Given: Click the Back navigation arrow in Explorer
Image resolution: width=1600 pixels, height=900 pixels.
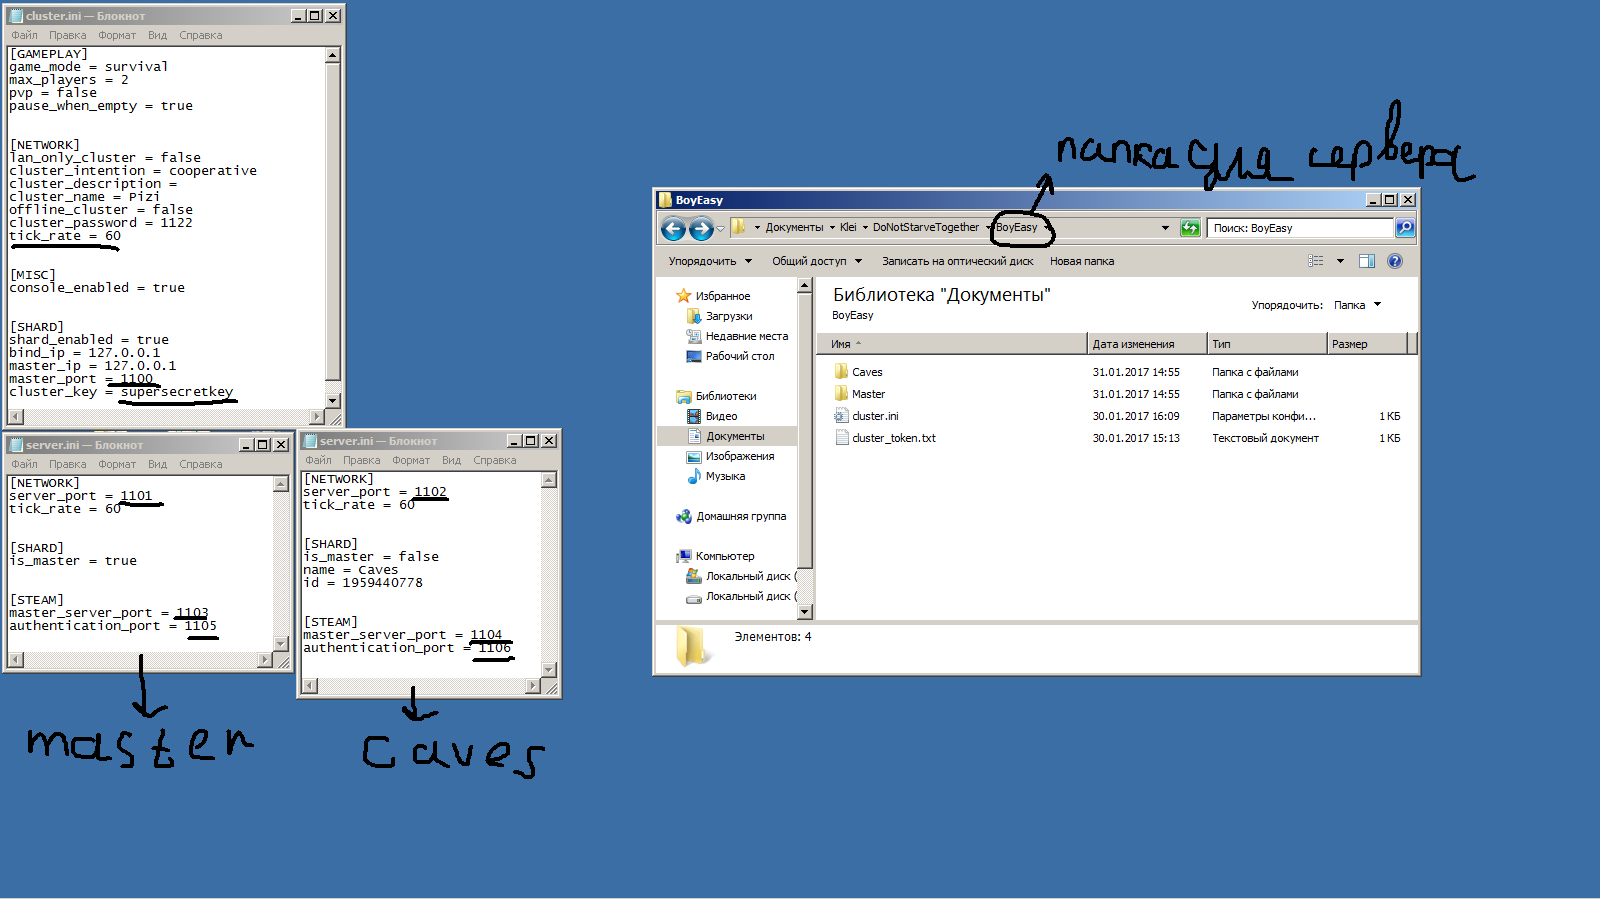Looking at the screenshot, I should point(673,229).
